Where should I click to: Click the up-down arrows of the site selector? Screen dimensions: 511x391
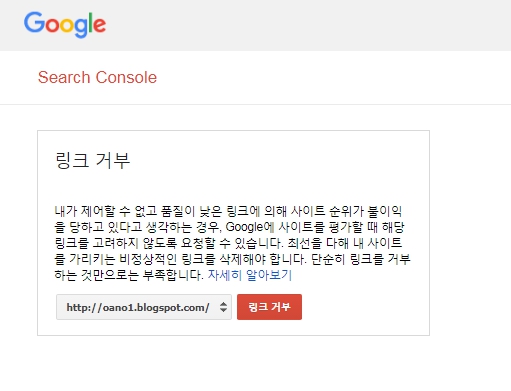[223, 307]
